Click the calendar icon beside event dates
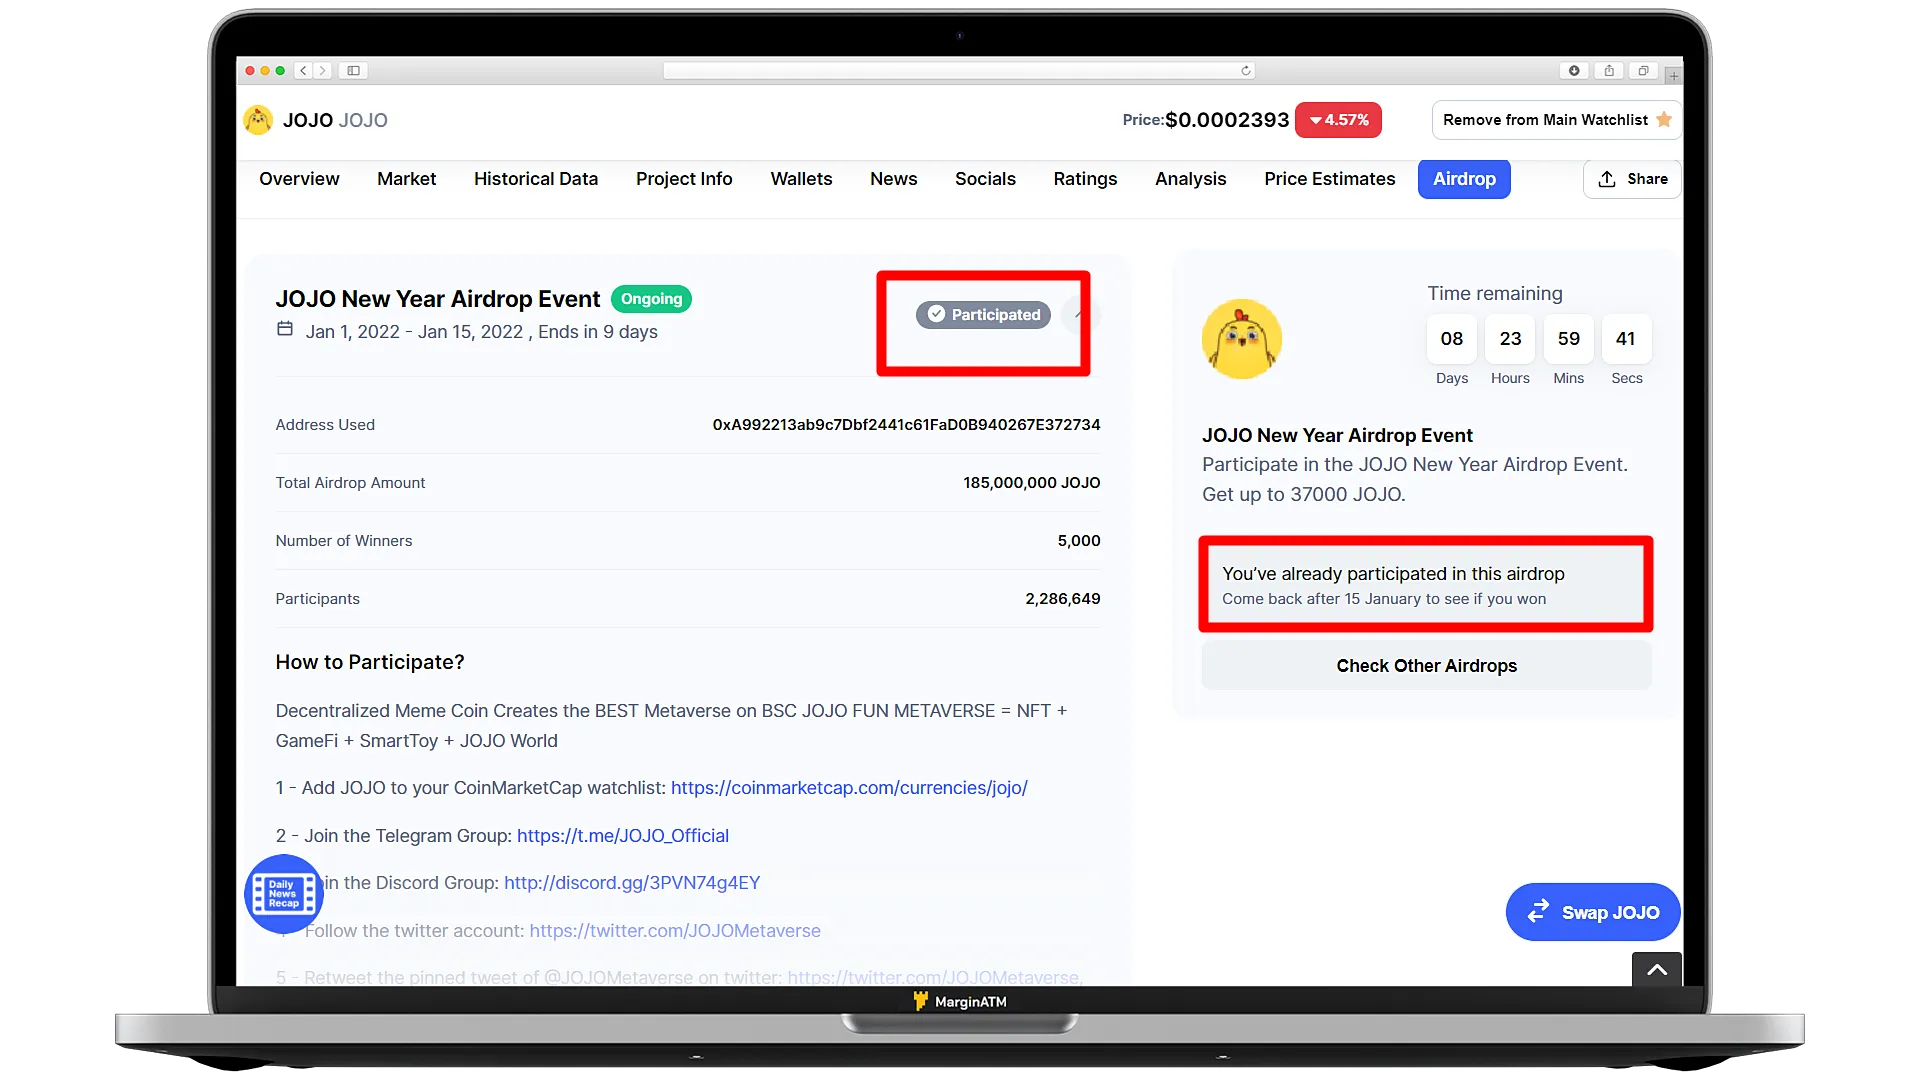 pos(285,330)
